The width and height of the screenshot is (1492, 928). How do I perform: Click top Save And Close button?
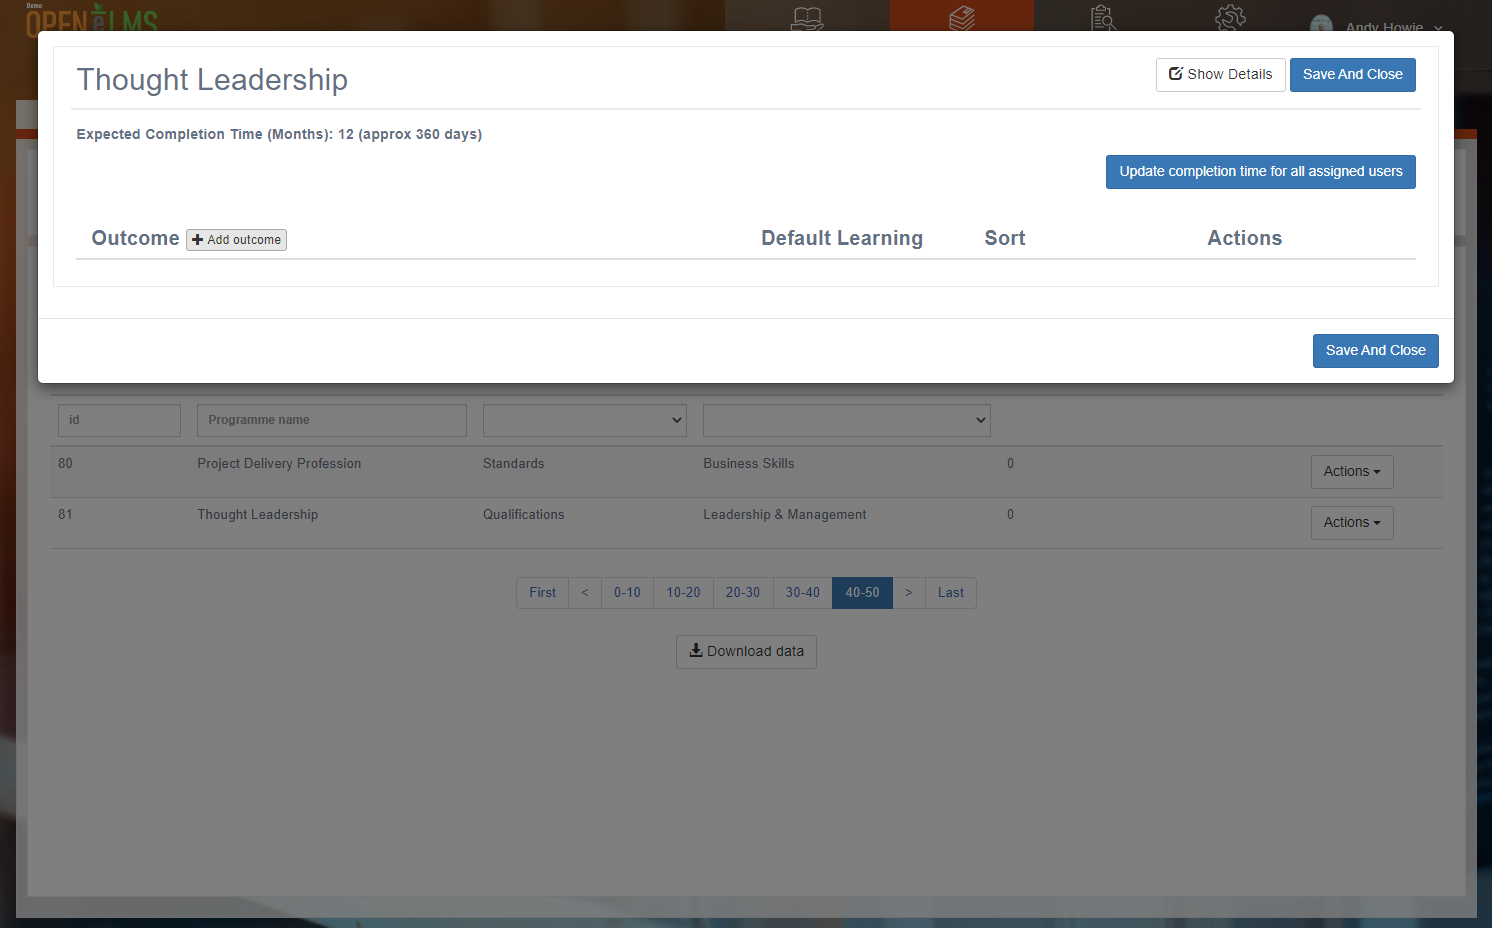[x=1352, y=75]
